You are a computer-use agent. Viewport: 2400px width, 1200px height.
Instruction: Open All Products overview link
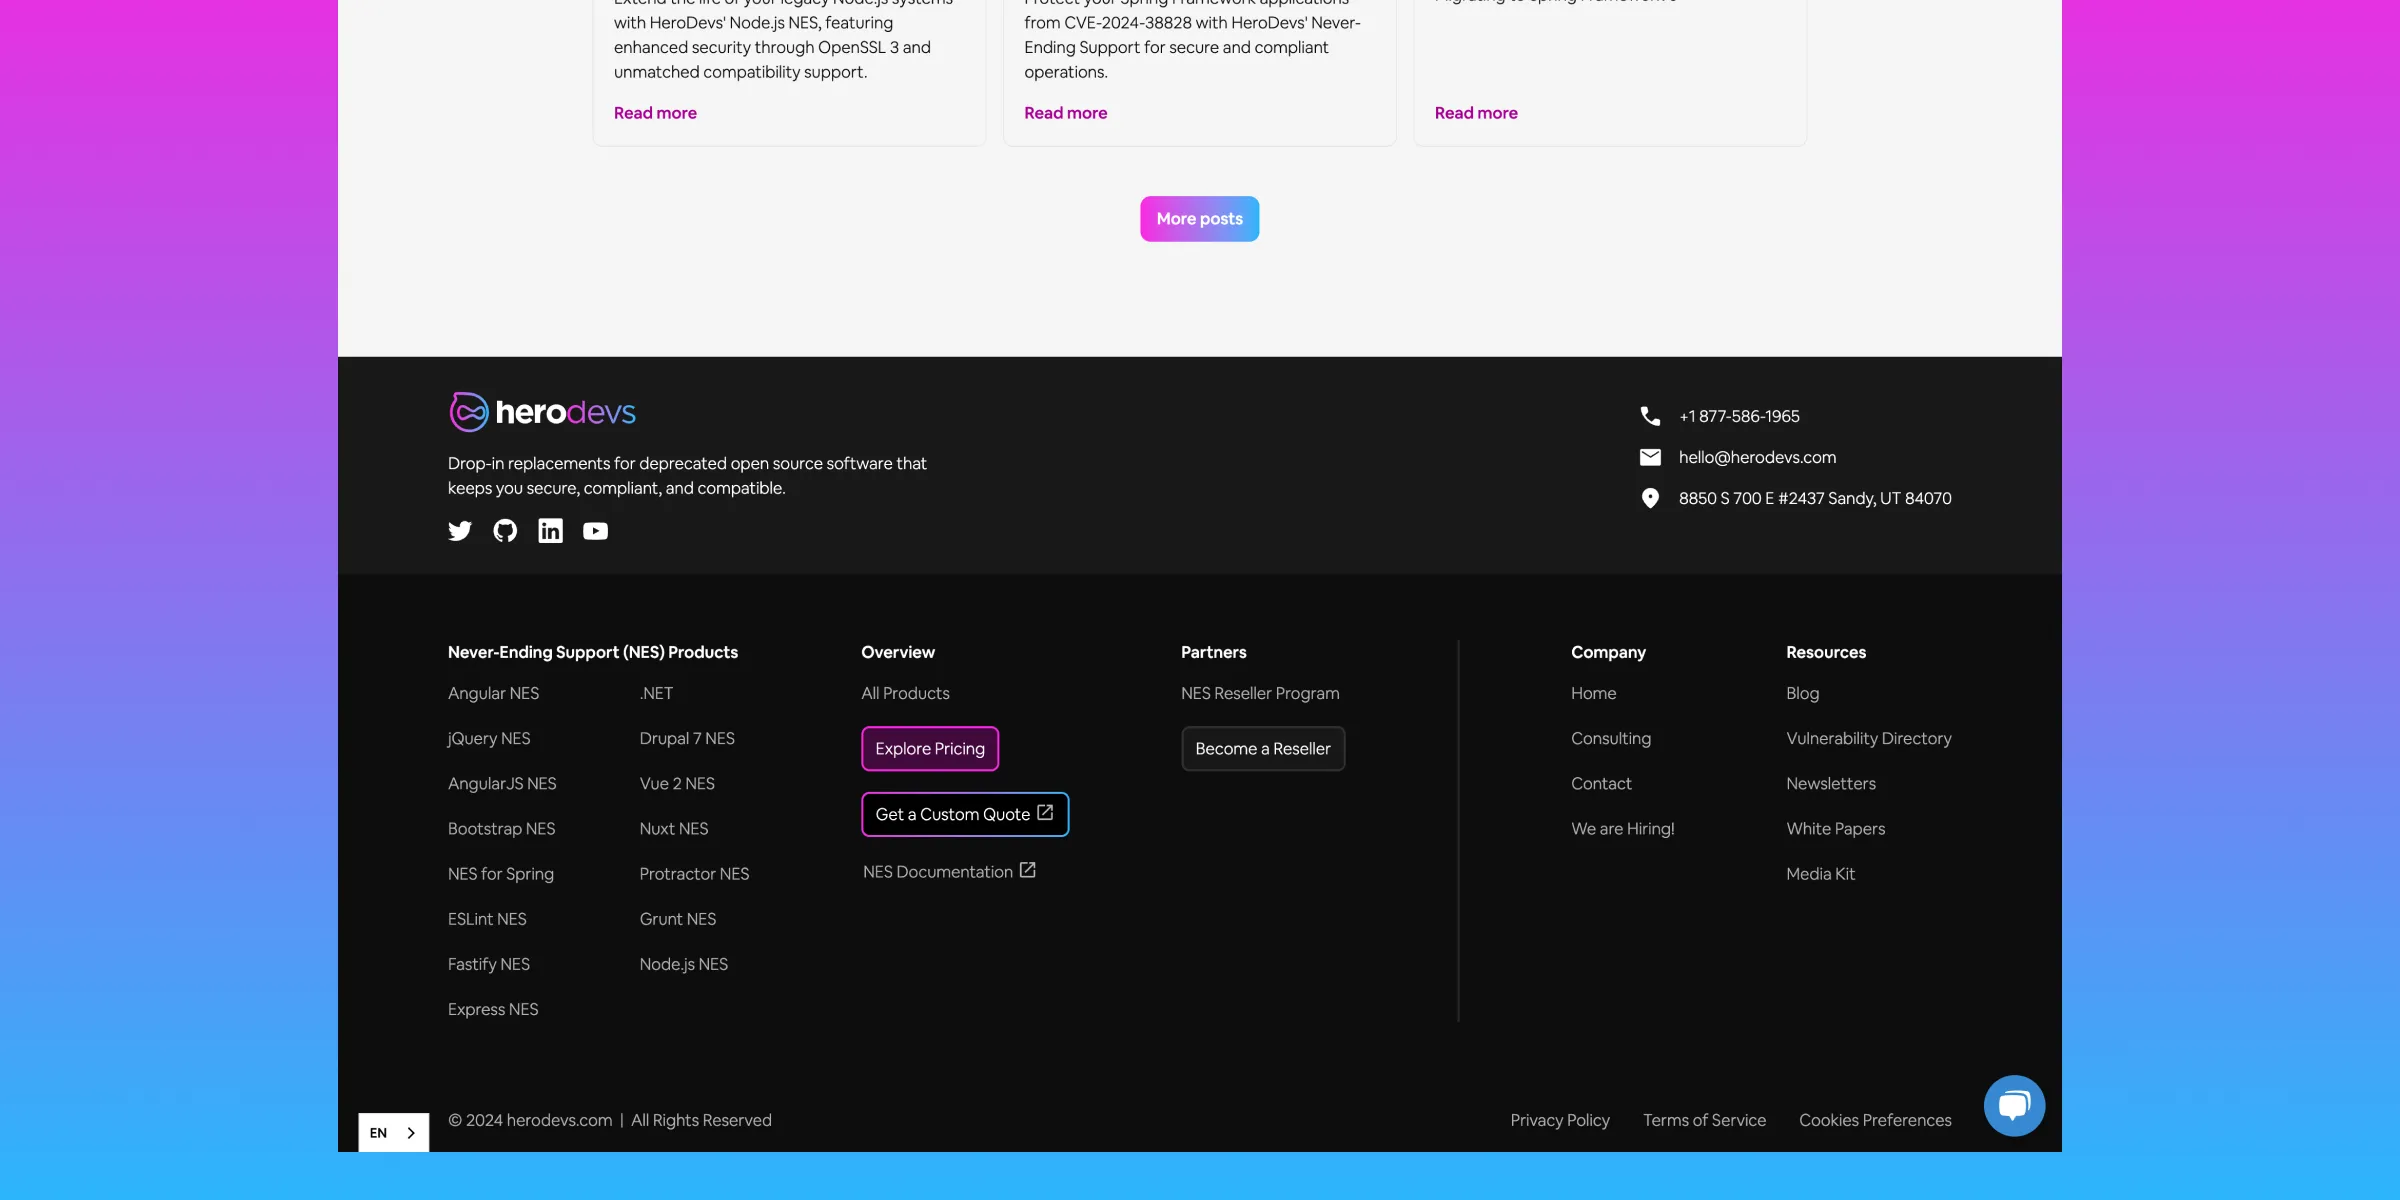click(x=905, y=693)
